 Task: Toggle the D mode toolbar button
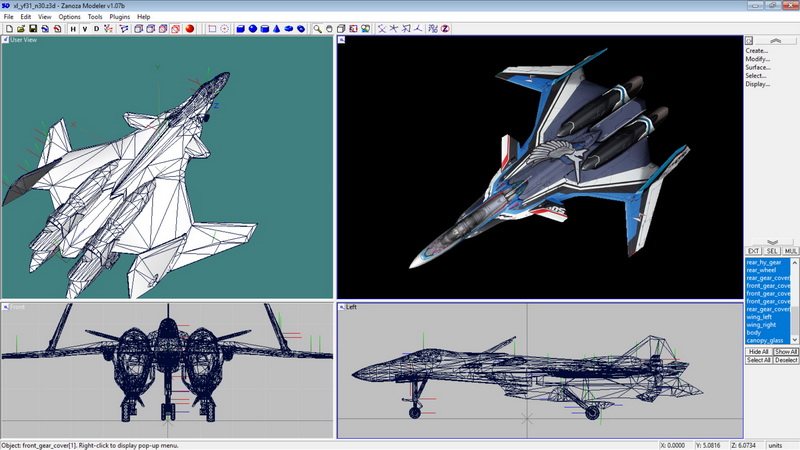96,29
